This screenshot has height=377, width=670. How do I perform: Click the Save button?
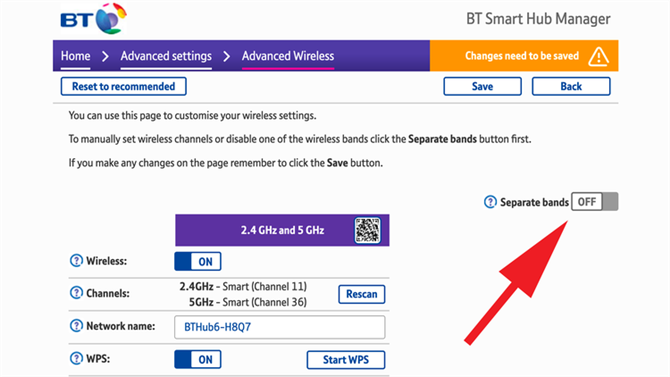click(482, 86)
